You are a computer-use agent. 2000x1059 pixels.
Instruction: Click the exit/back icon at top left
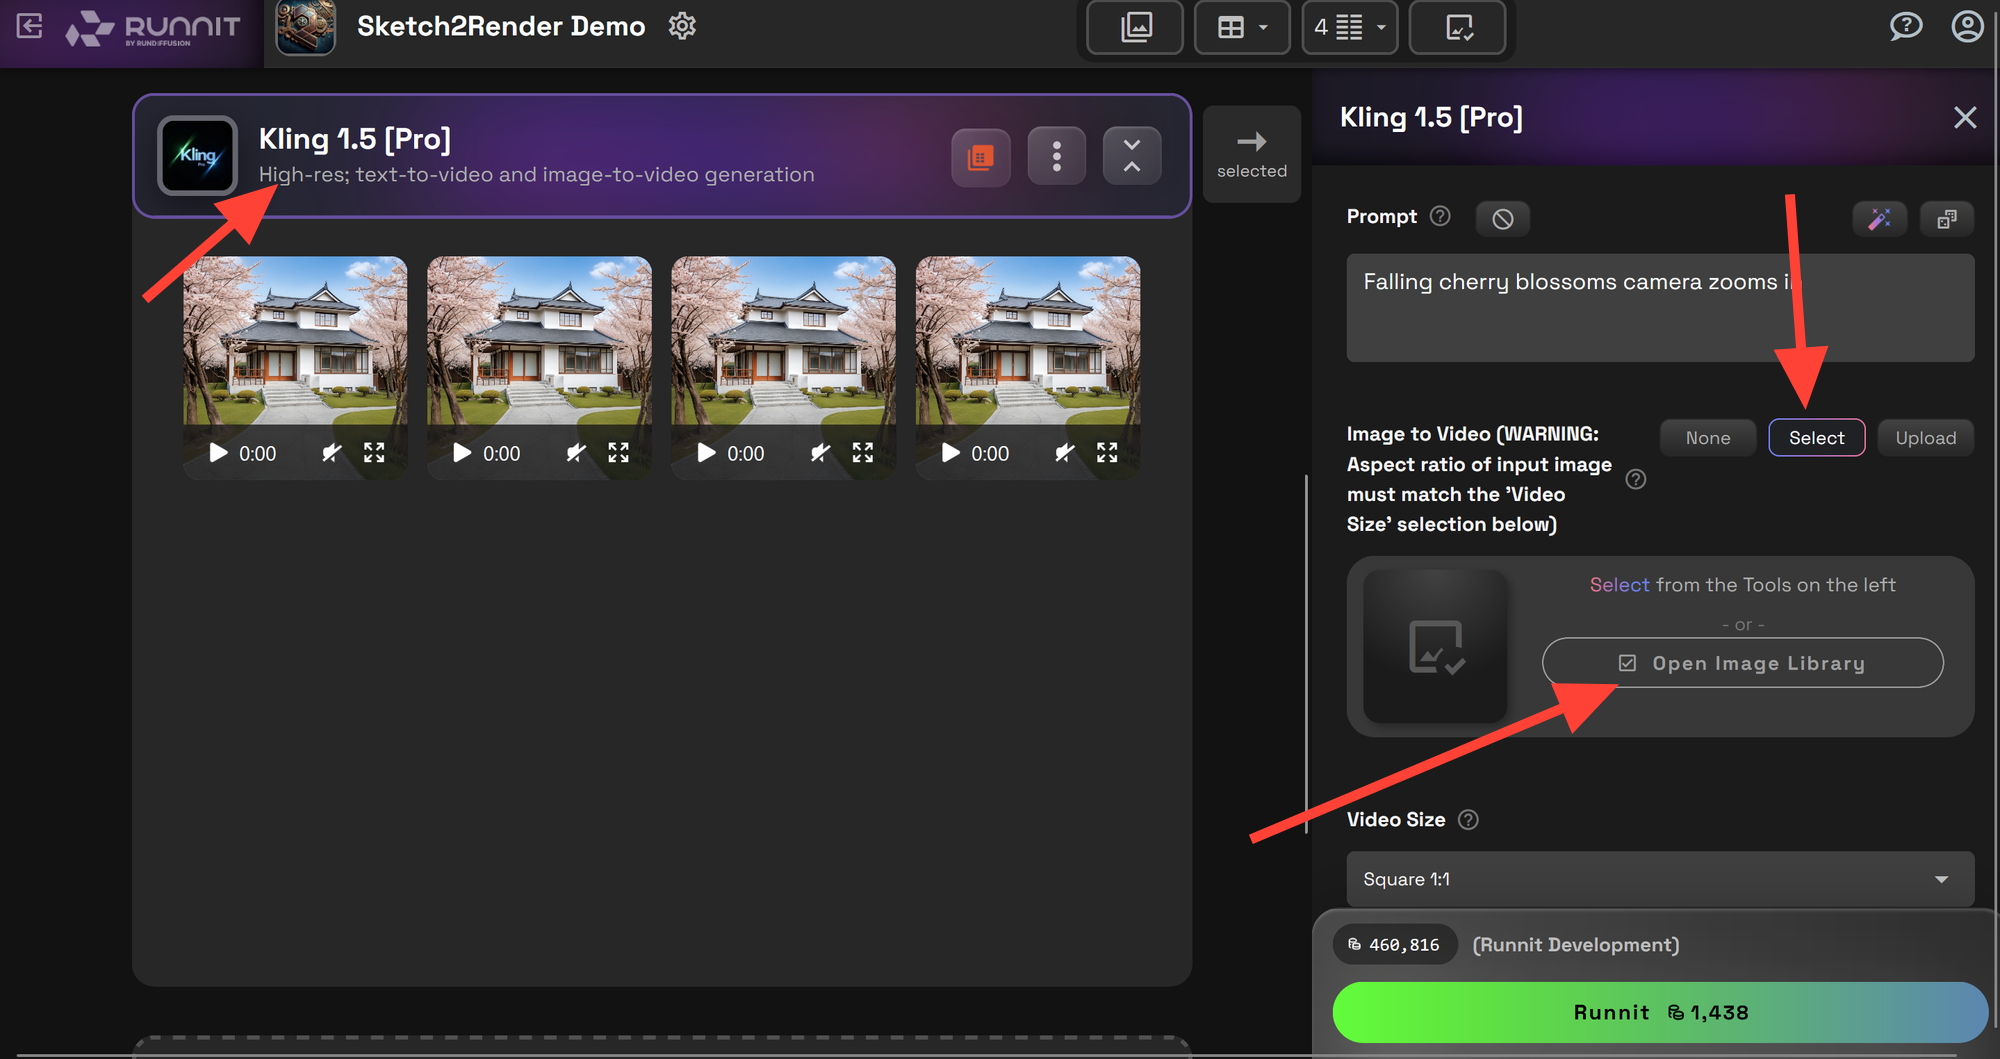30,26
